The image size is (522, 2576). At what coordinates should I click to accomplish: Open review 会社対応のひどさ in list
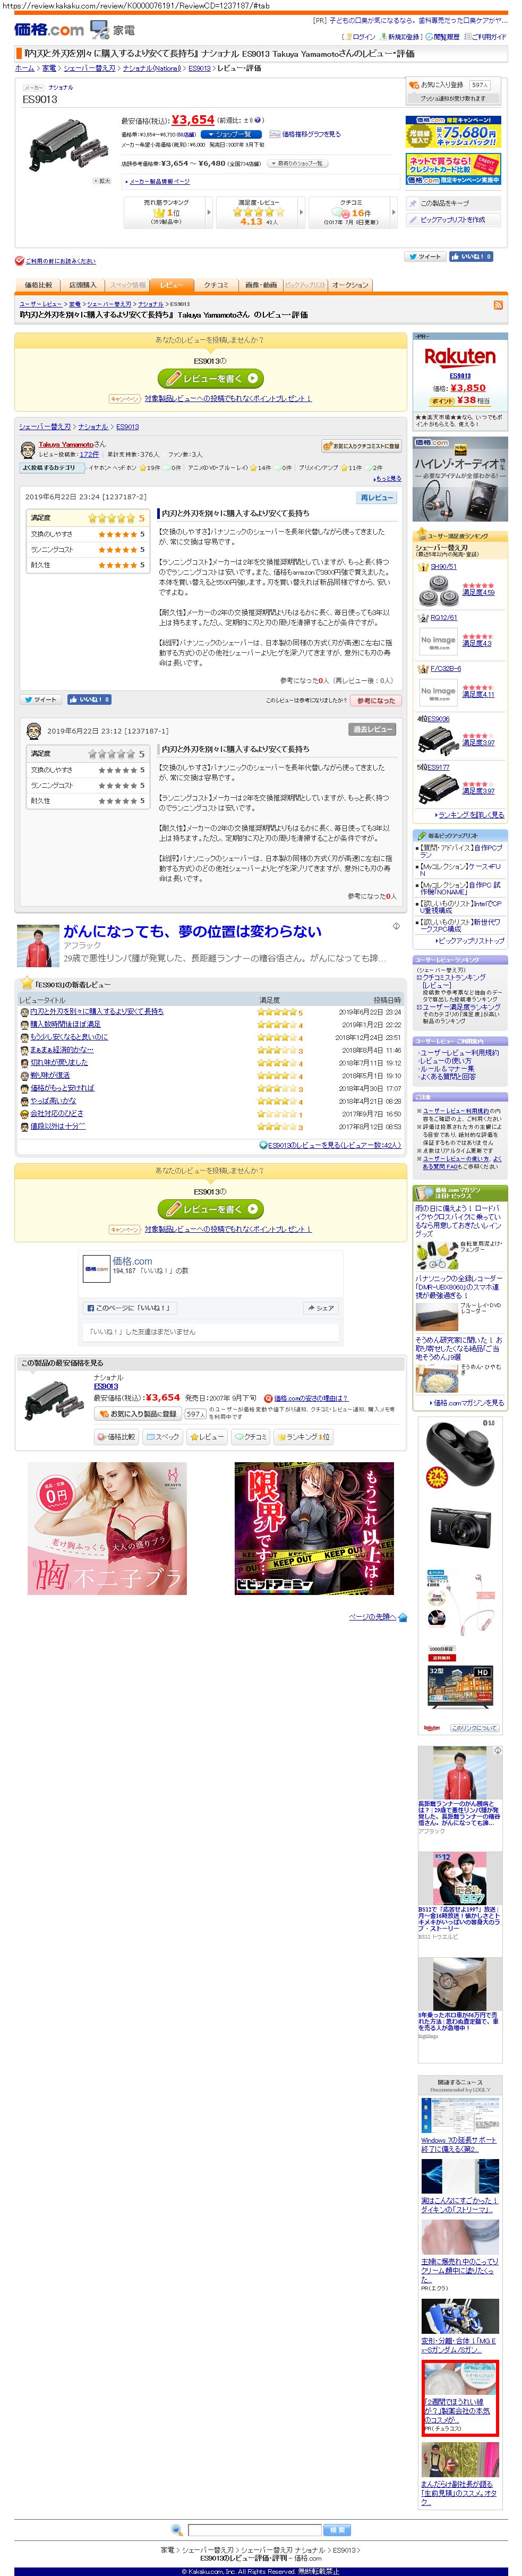point(57,1113)
